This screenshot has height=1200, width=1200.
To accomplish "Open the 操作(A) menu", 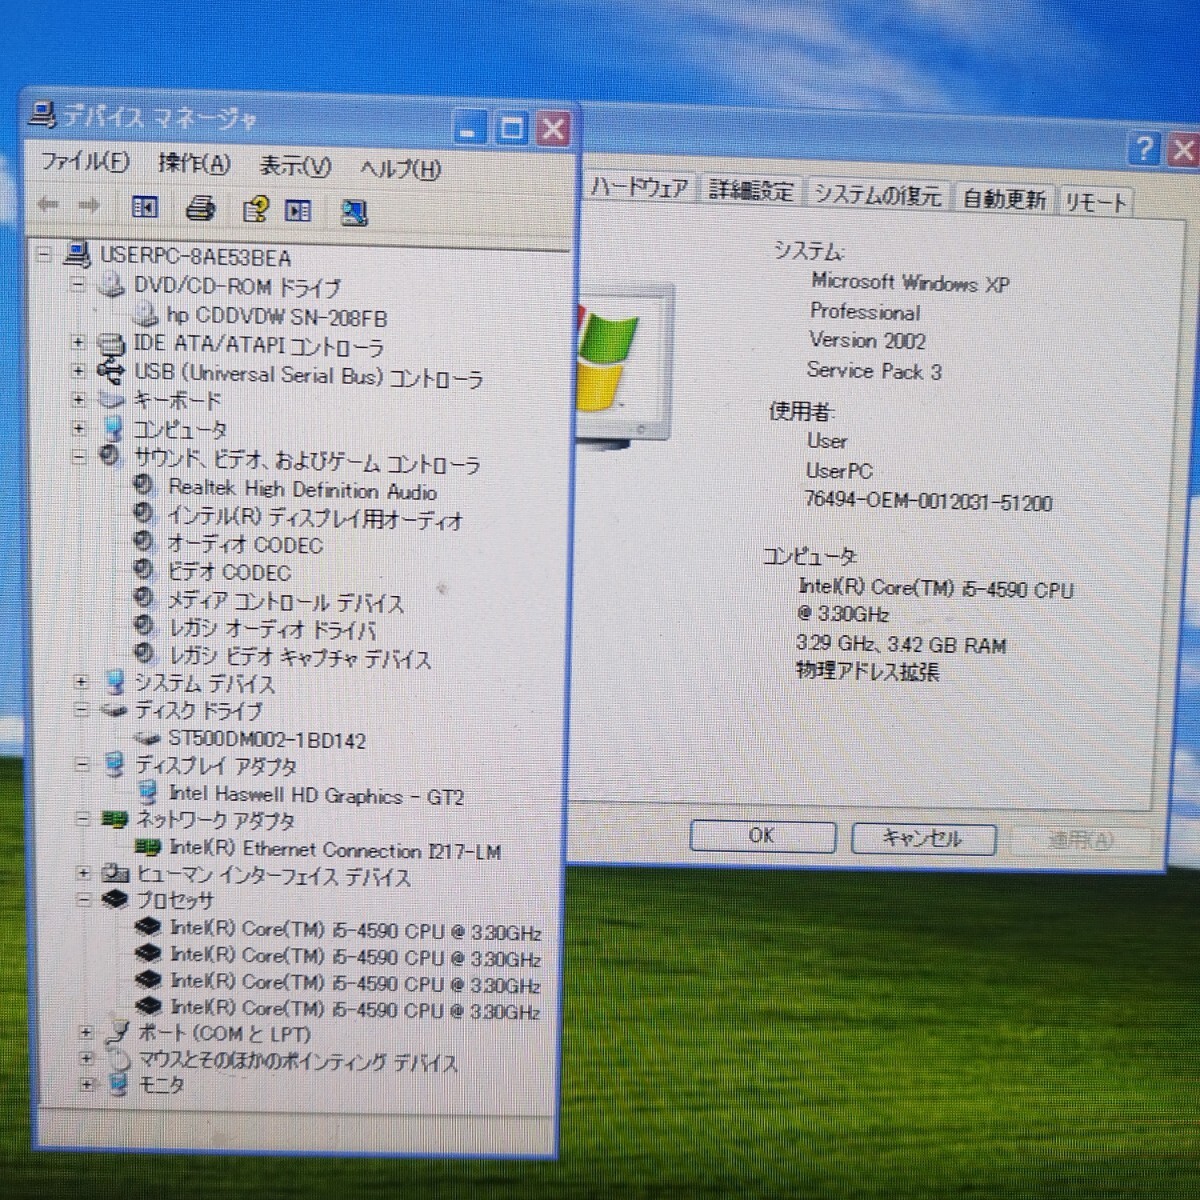I will (x=194, y=164).
